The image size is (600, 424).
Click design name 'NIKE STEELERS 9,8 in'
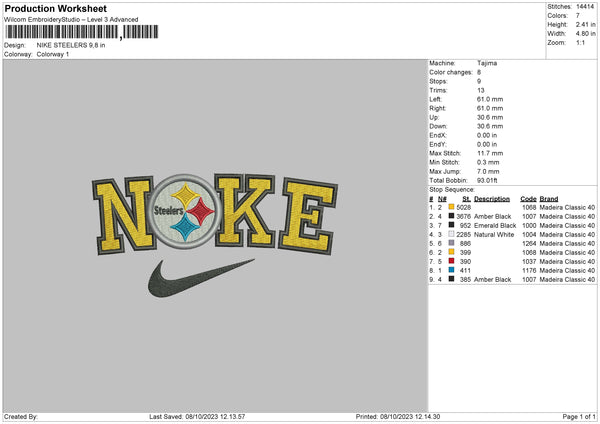[x=71, y=45]
